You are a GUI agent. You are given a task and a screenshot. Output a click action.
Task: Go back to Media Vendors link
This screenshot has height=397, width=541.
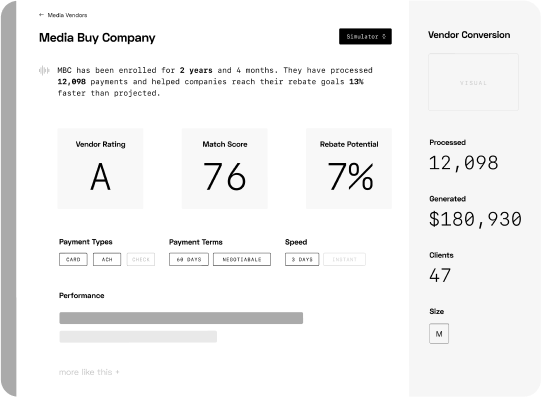[67, 15]
